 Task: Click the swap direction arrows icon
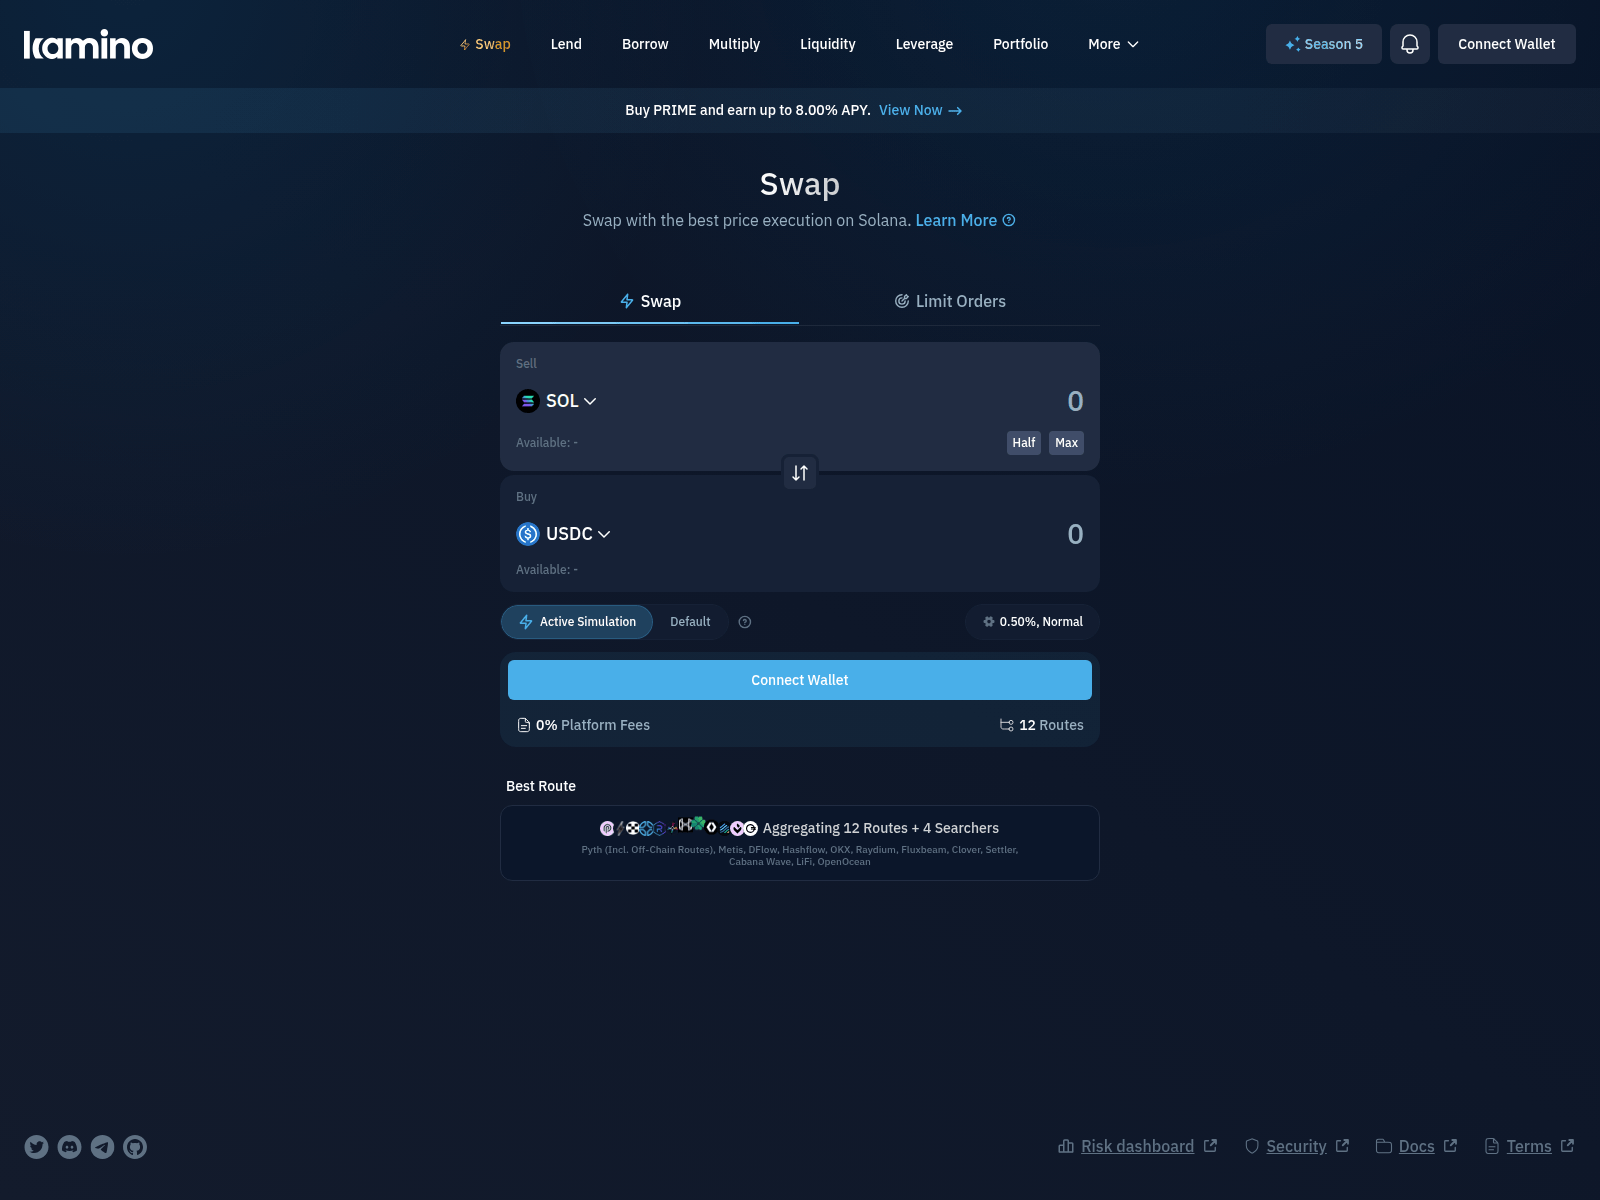[x=800, y=473]
